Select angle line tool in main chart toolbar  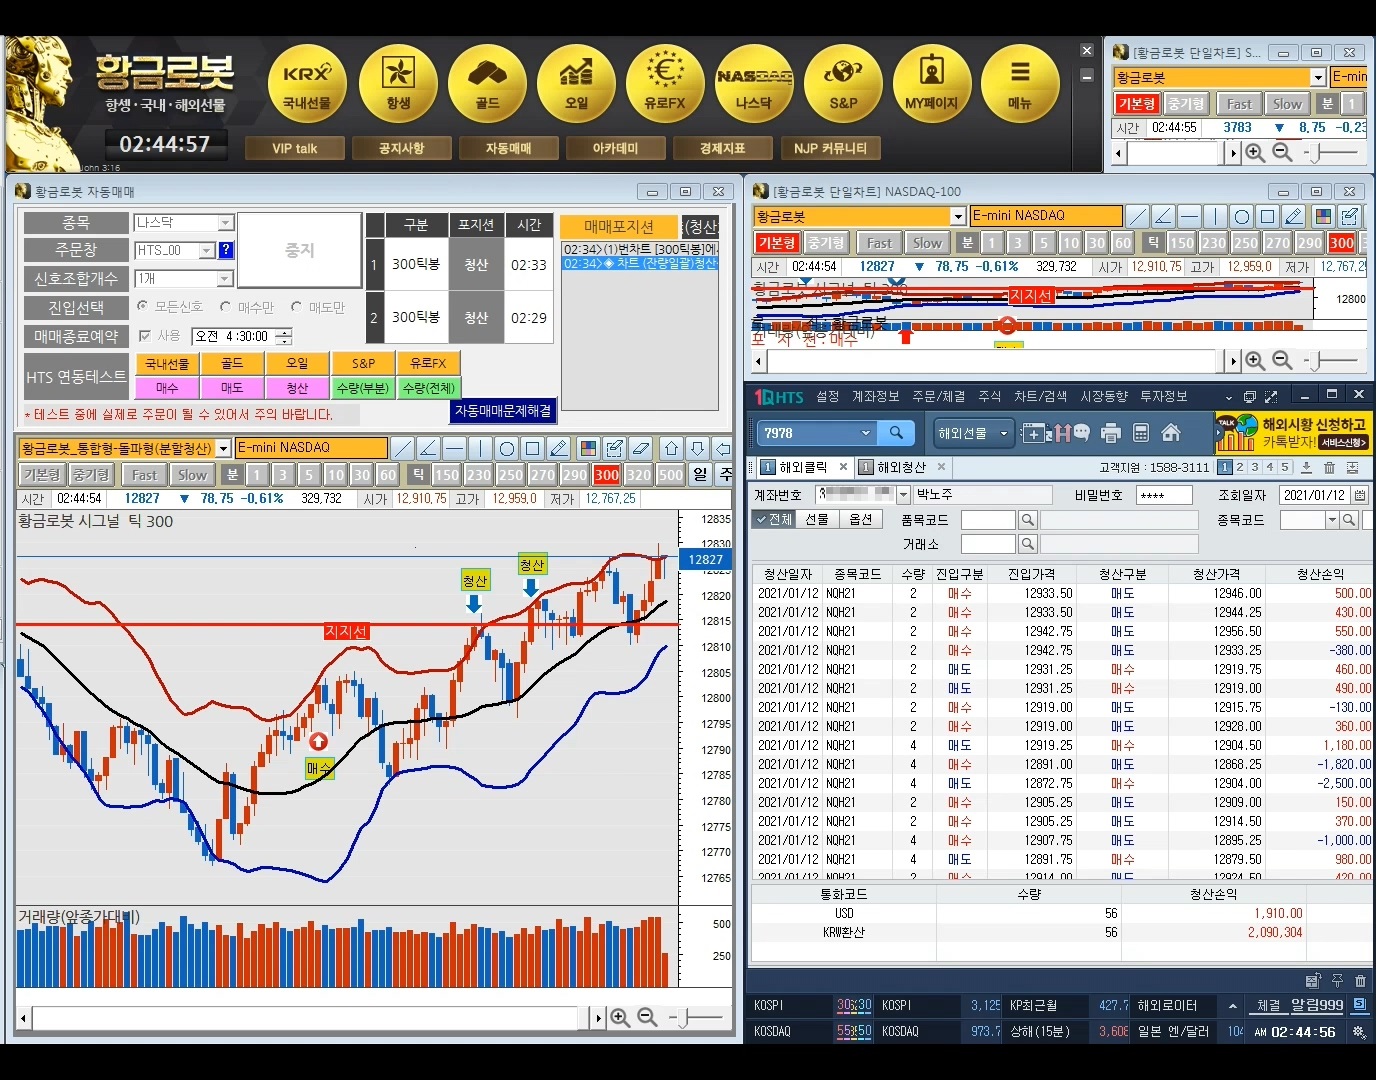tap(428, 448)
